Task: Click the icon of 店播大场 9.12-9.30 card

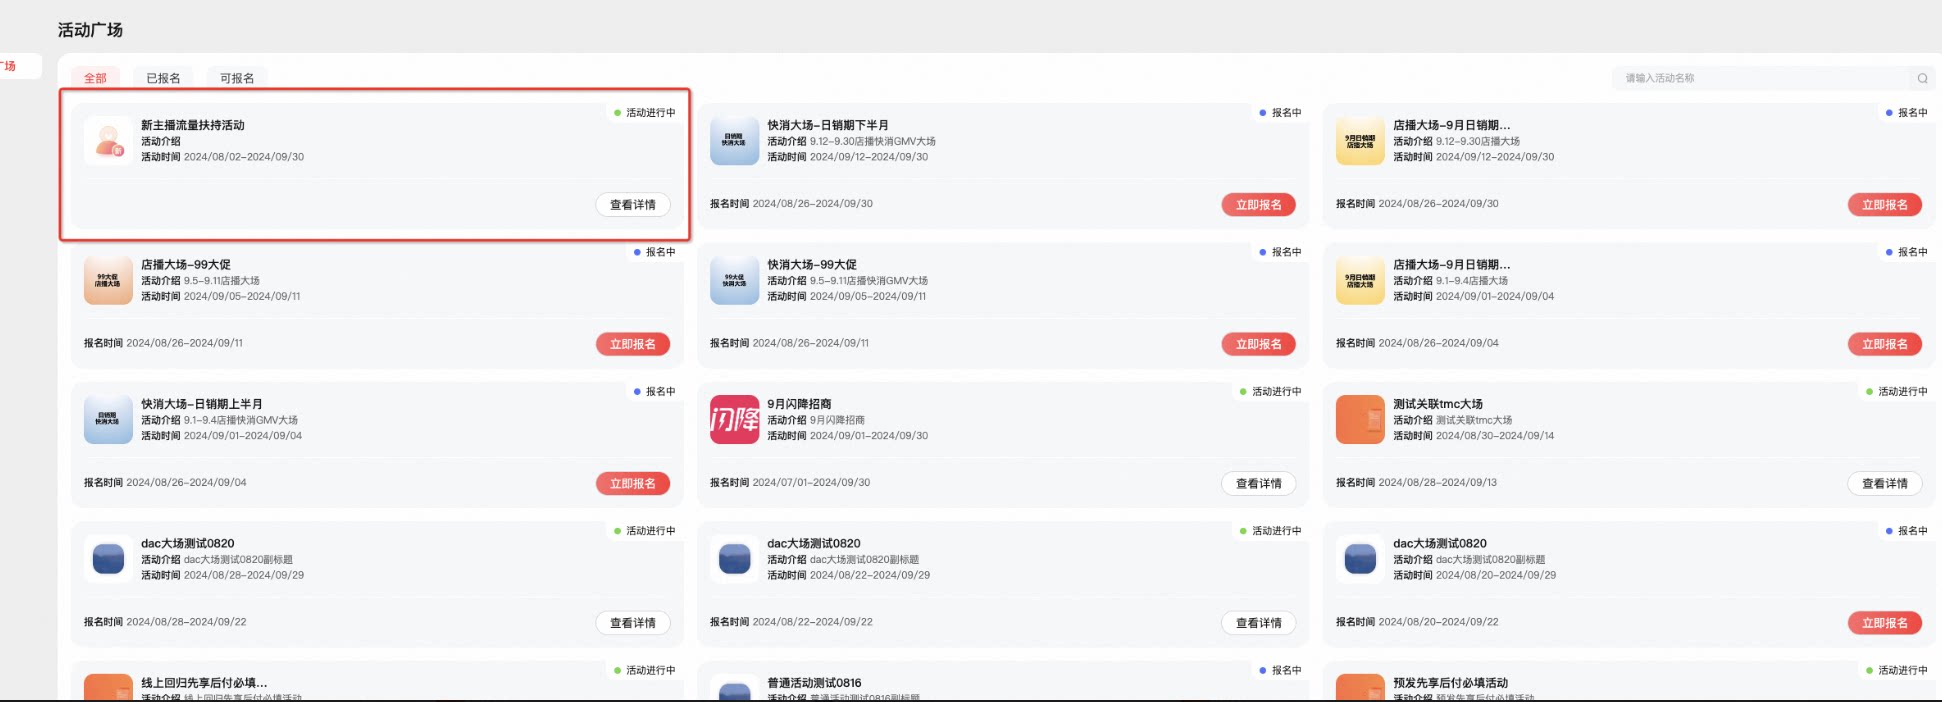Action: pyautogui.click(x=1360, y=141)
